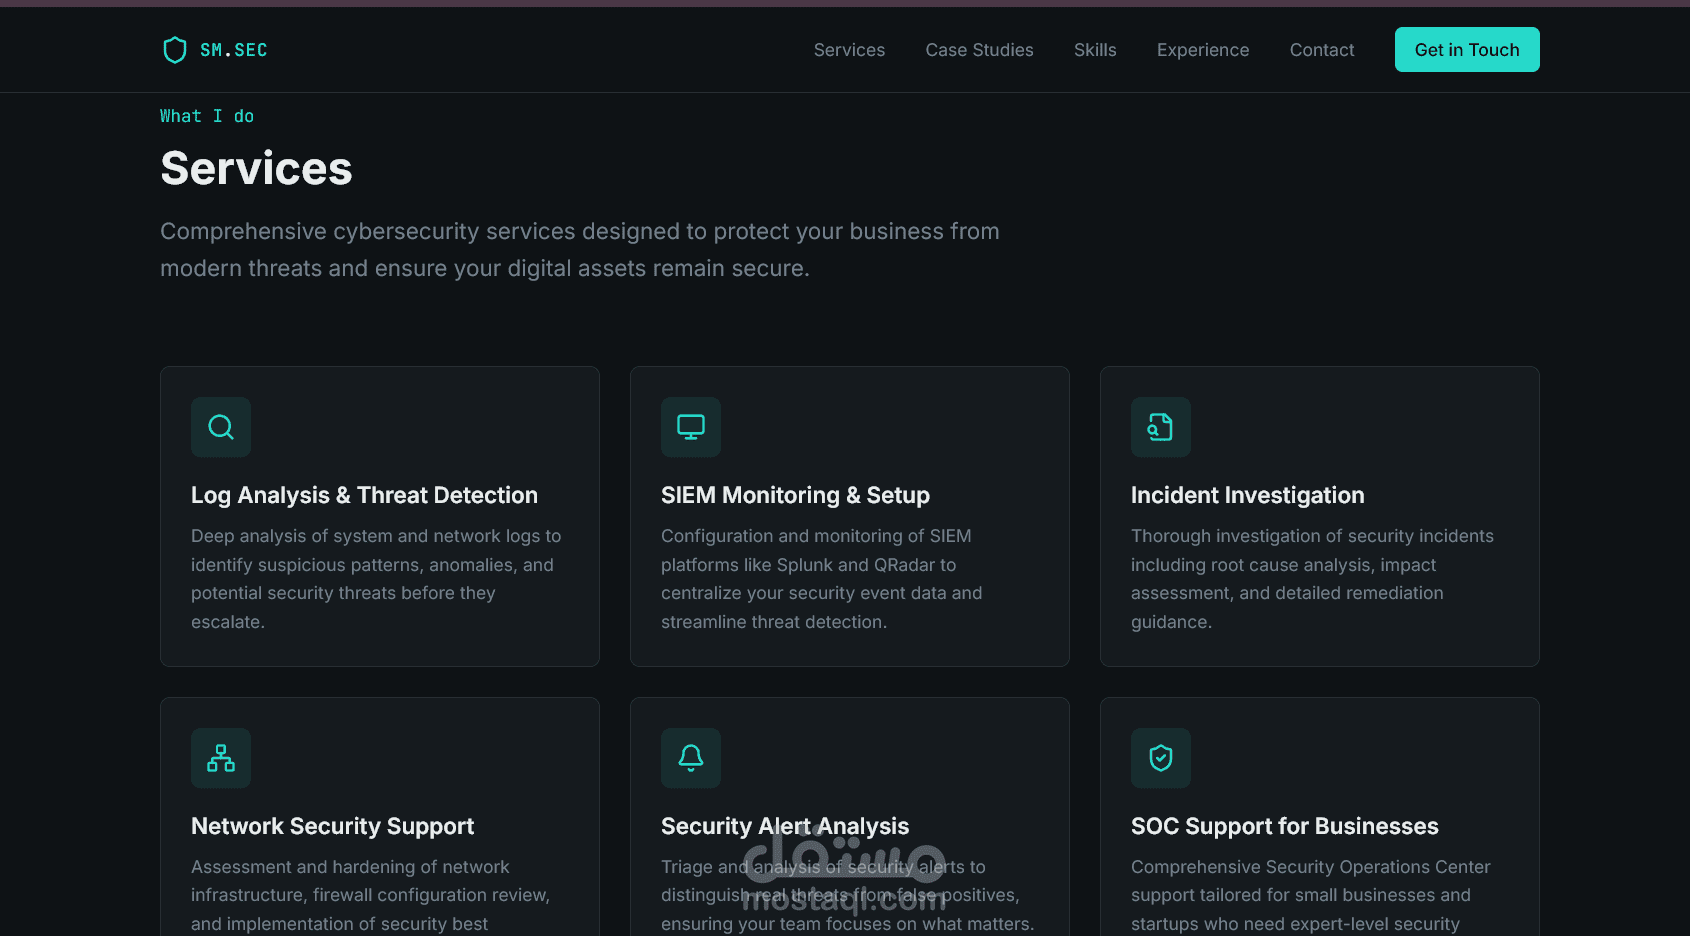1690x936 pixels.
Task: Click the magnifier icon on Log Analysis card
Action: [x=221, y=427]
